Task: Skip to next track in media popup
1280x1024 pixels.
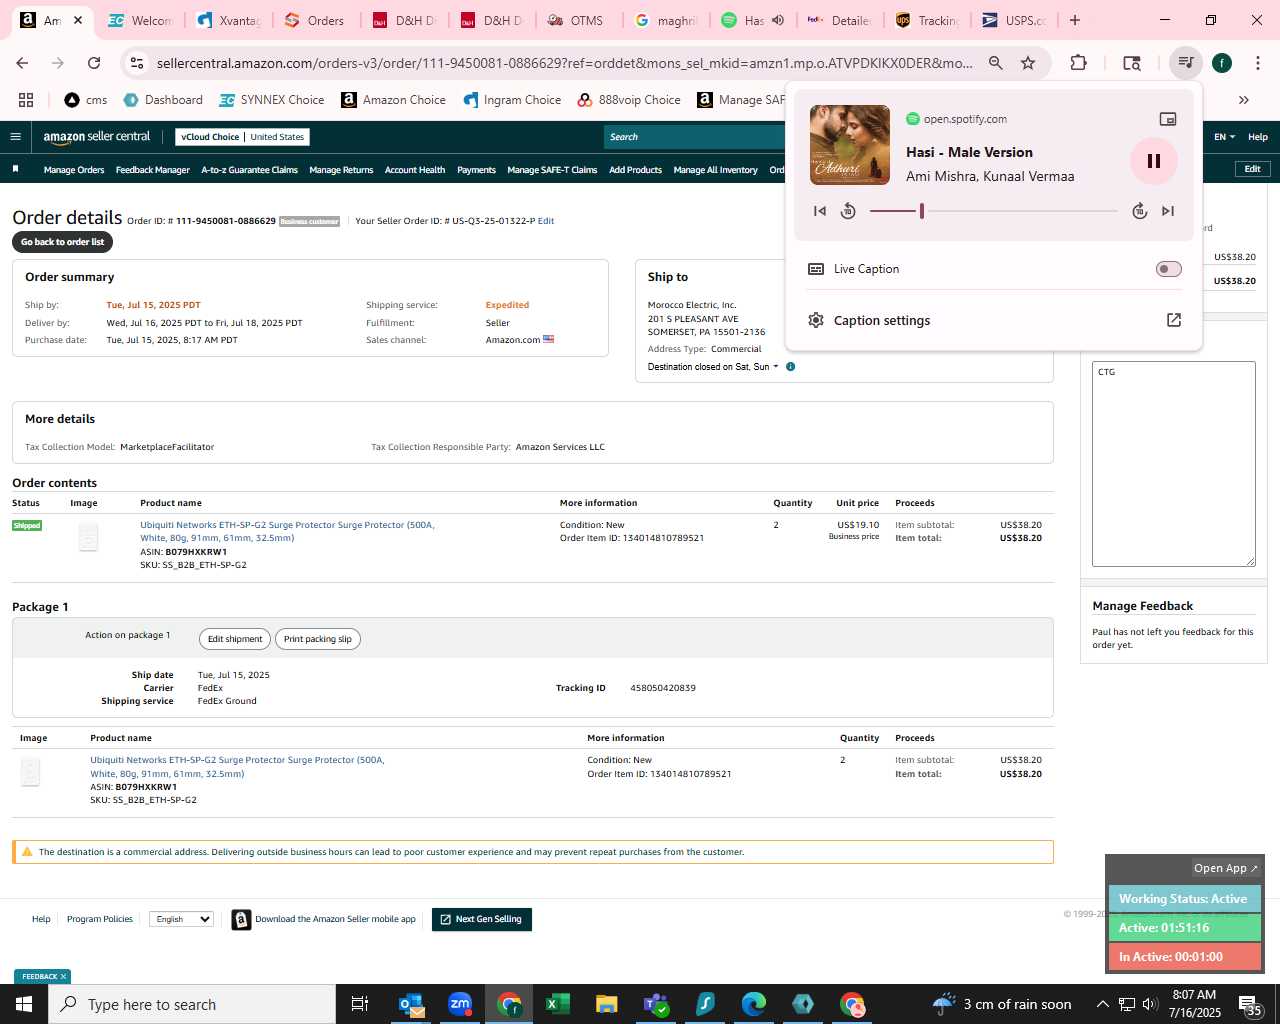Action: point(1168,211)
